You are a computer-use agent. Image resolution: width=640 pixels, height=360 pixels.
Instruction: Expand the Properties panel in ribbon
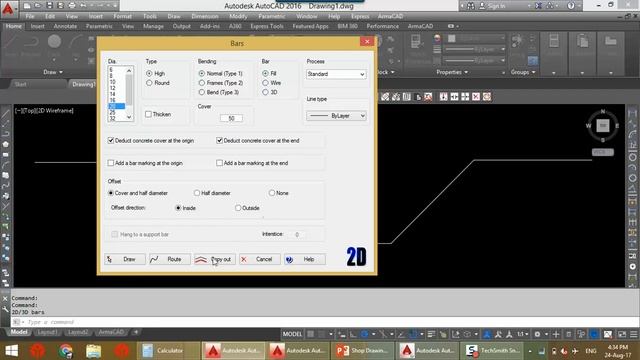[452, 72]
